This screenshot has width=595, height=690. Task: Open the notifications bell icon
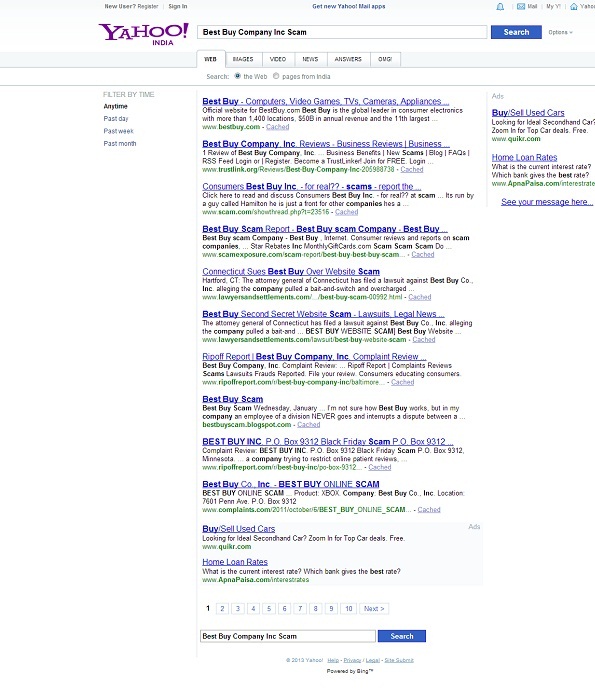coord(500,7)
